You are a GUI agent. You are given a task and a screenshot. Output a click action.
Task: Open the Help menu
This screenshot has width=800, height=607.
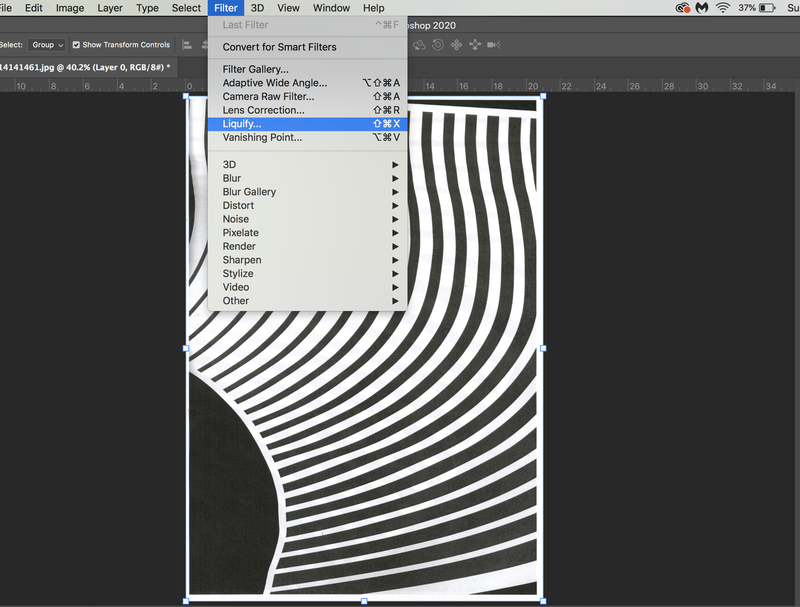[x=373, y=8]
